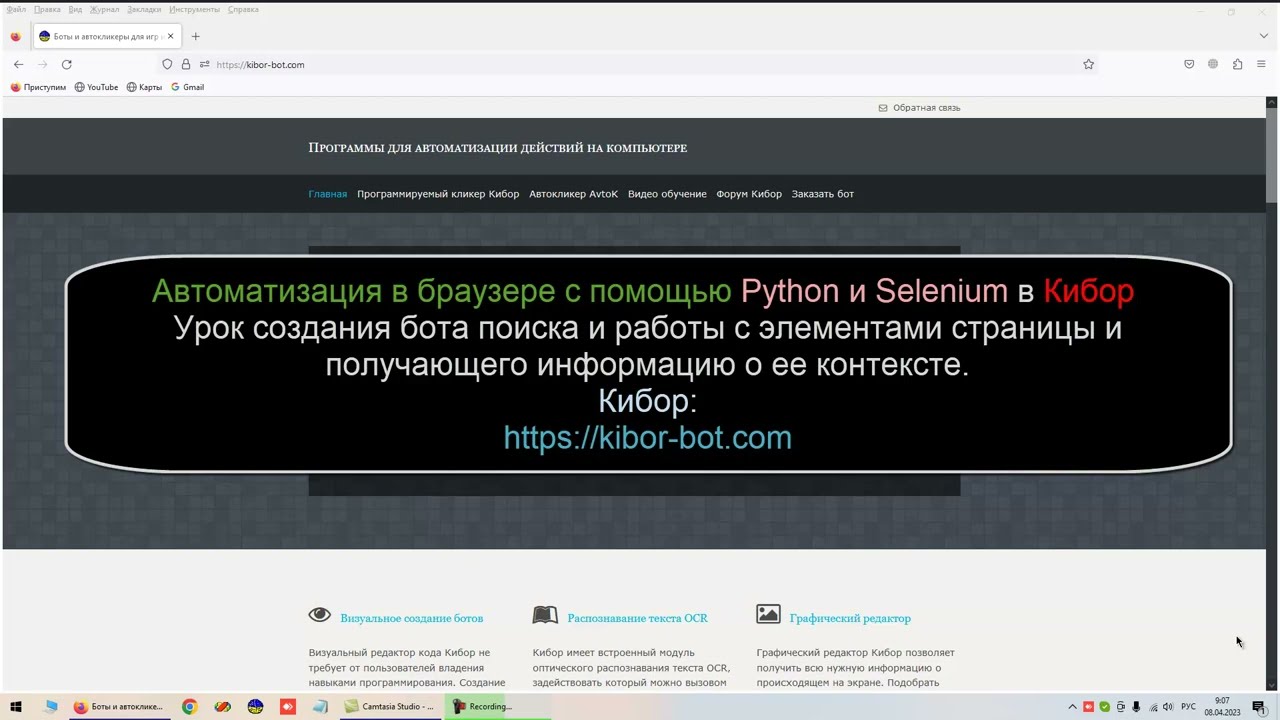The height and width of the screenshot is (720, 1280).
Task: Close the Боты и автокликеры tab
Action: click(170, 36)
